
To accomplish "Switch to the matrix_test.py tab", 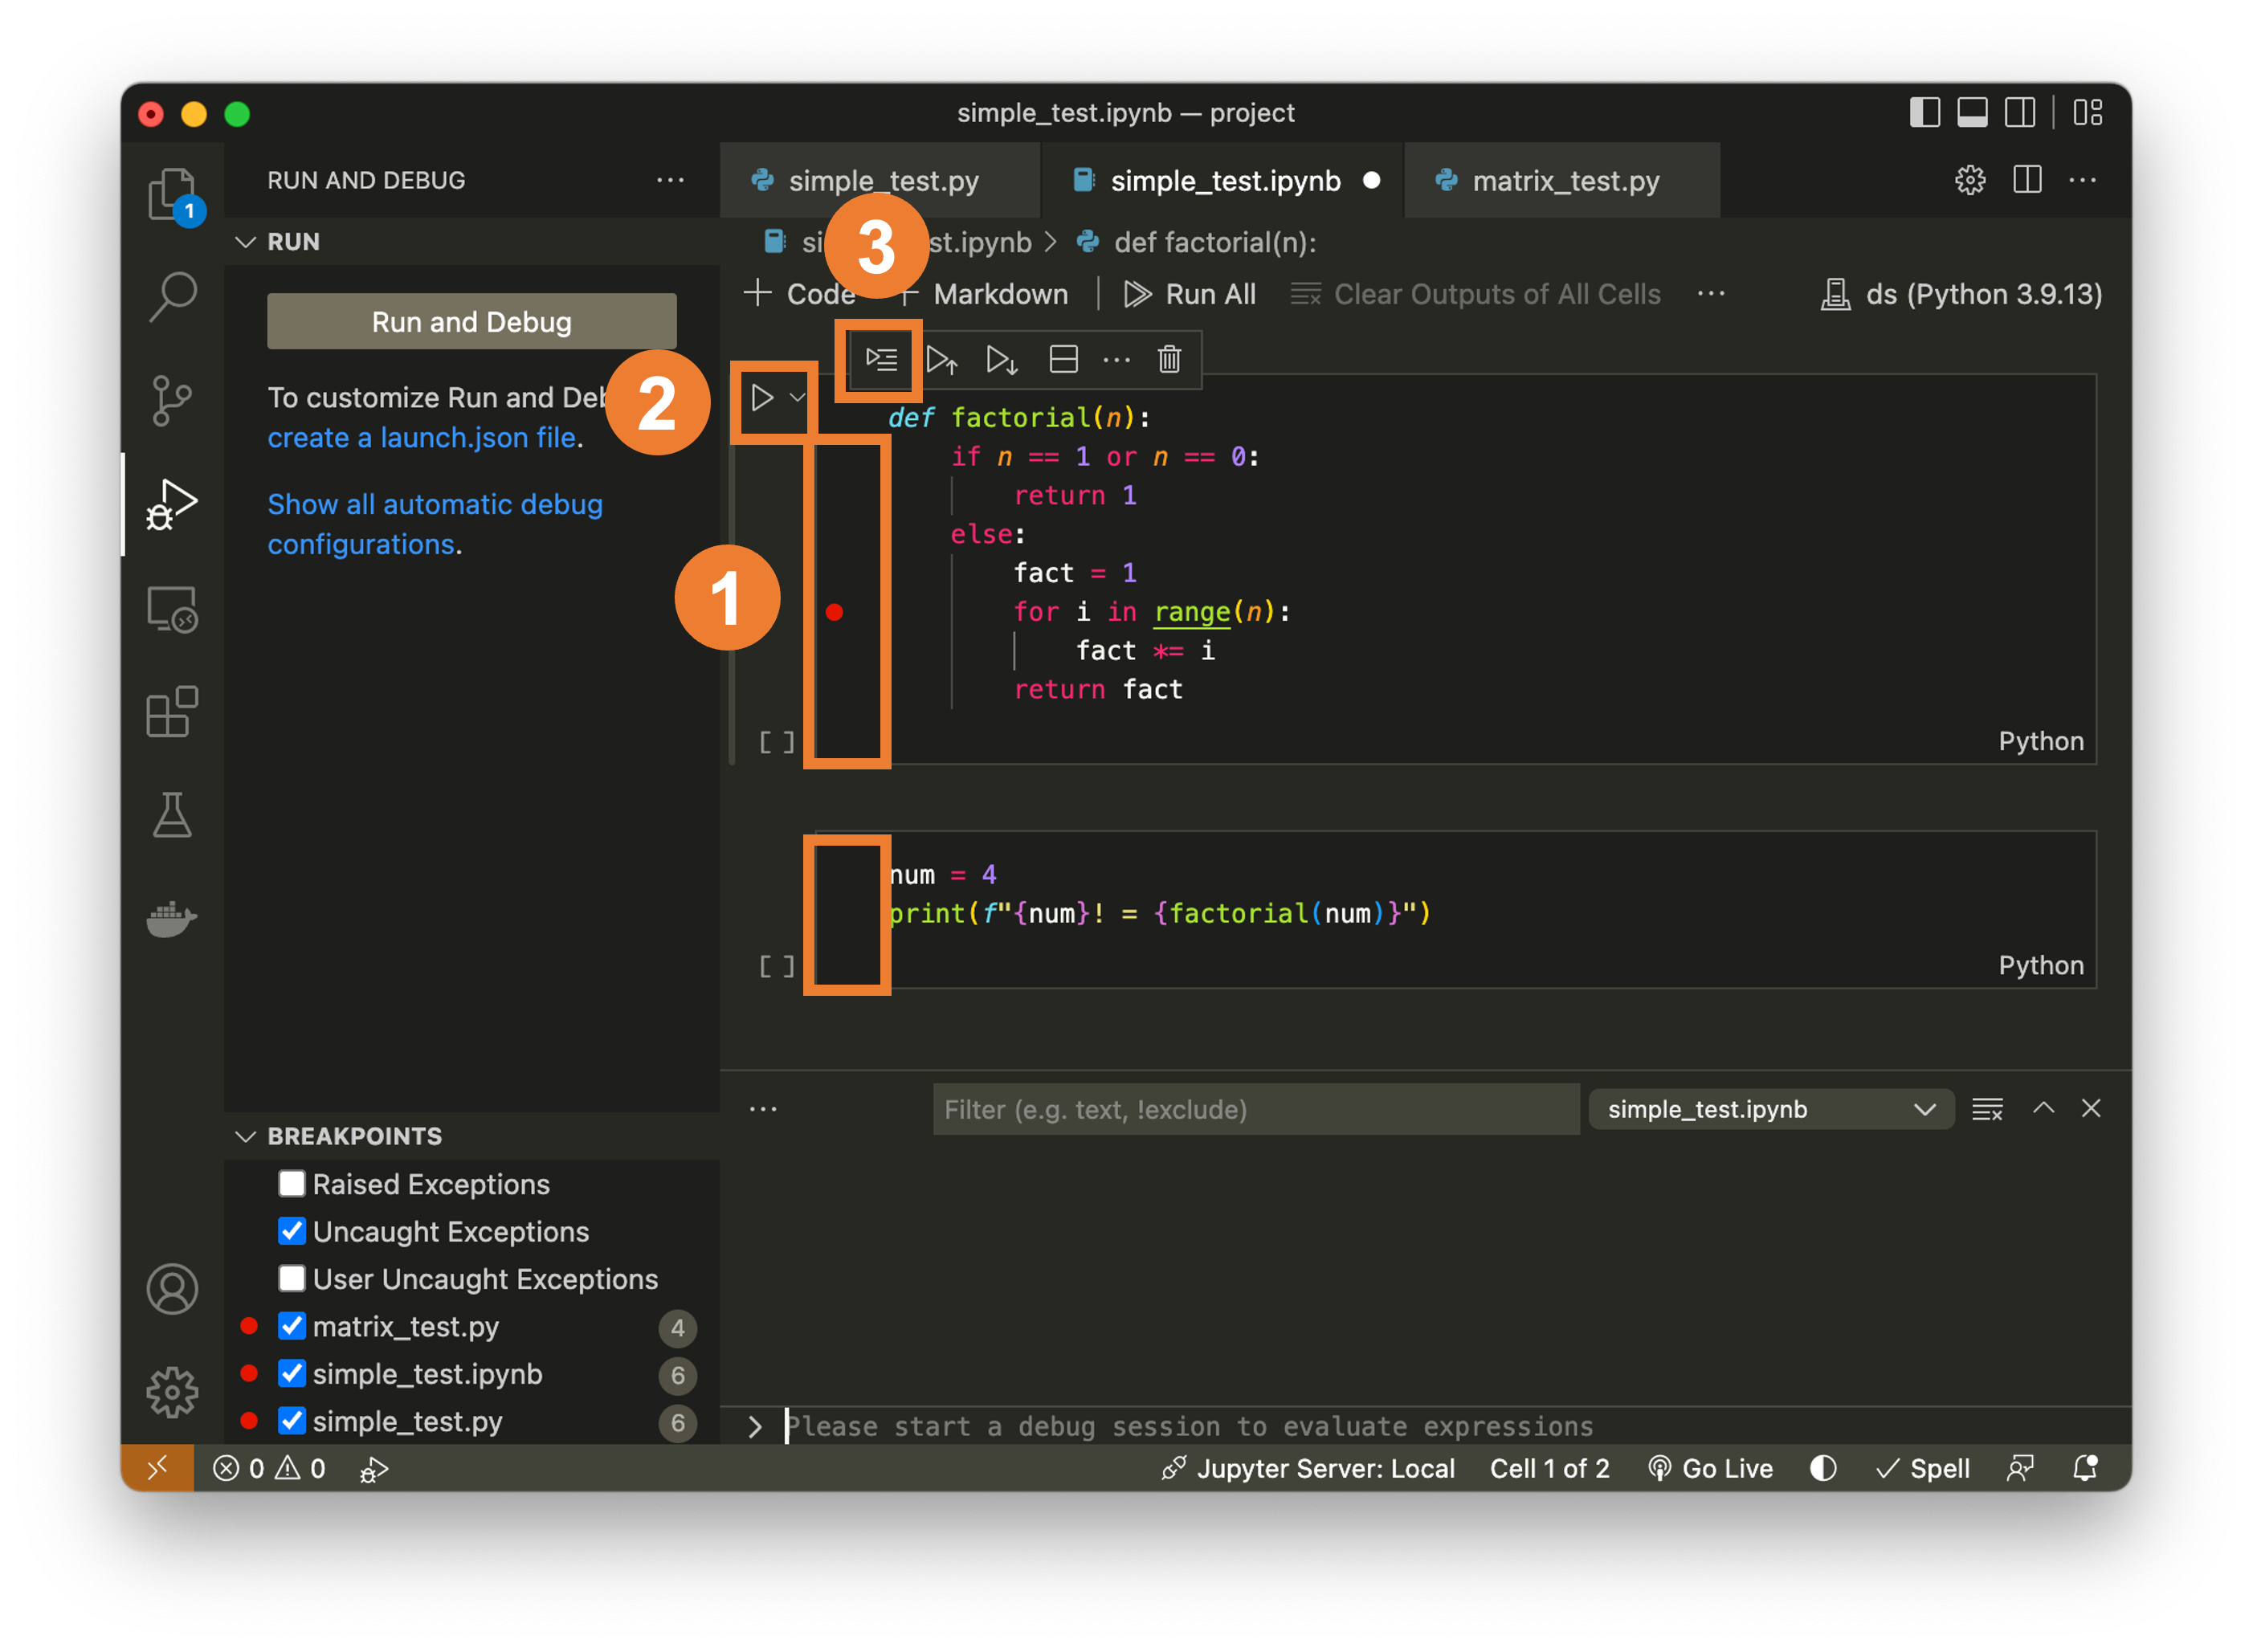I will click(x=1562, y=180).
